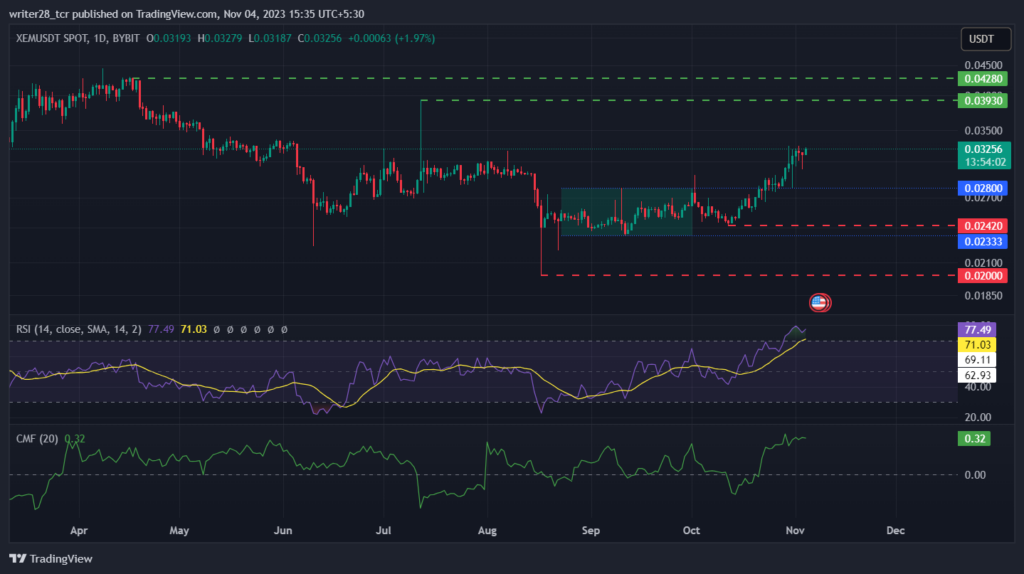Click the May label on time axis
Viewport: 1024px width, 574px height.
(179, 530)
